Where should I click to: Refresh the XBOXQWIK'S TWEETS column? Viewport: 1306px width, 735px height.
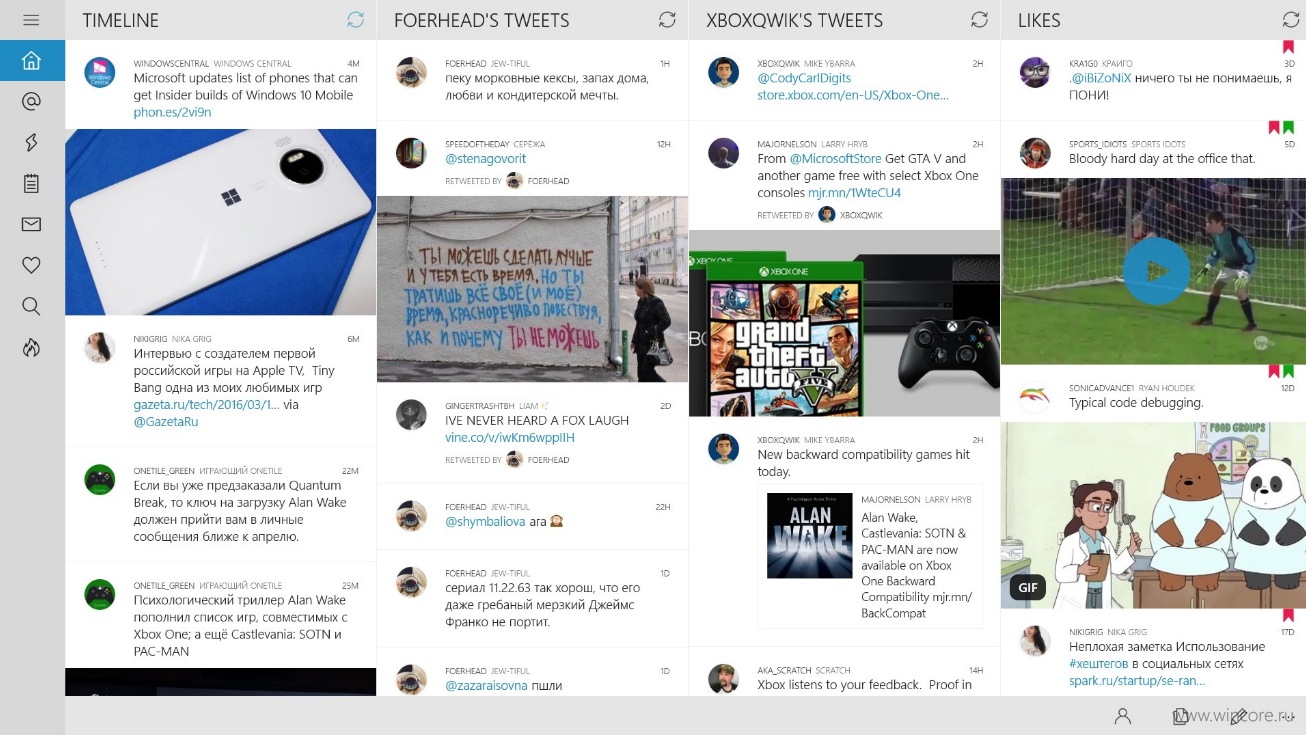980,20
